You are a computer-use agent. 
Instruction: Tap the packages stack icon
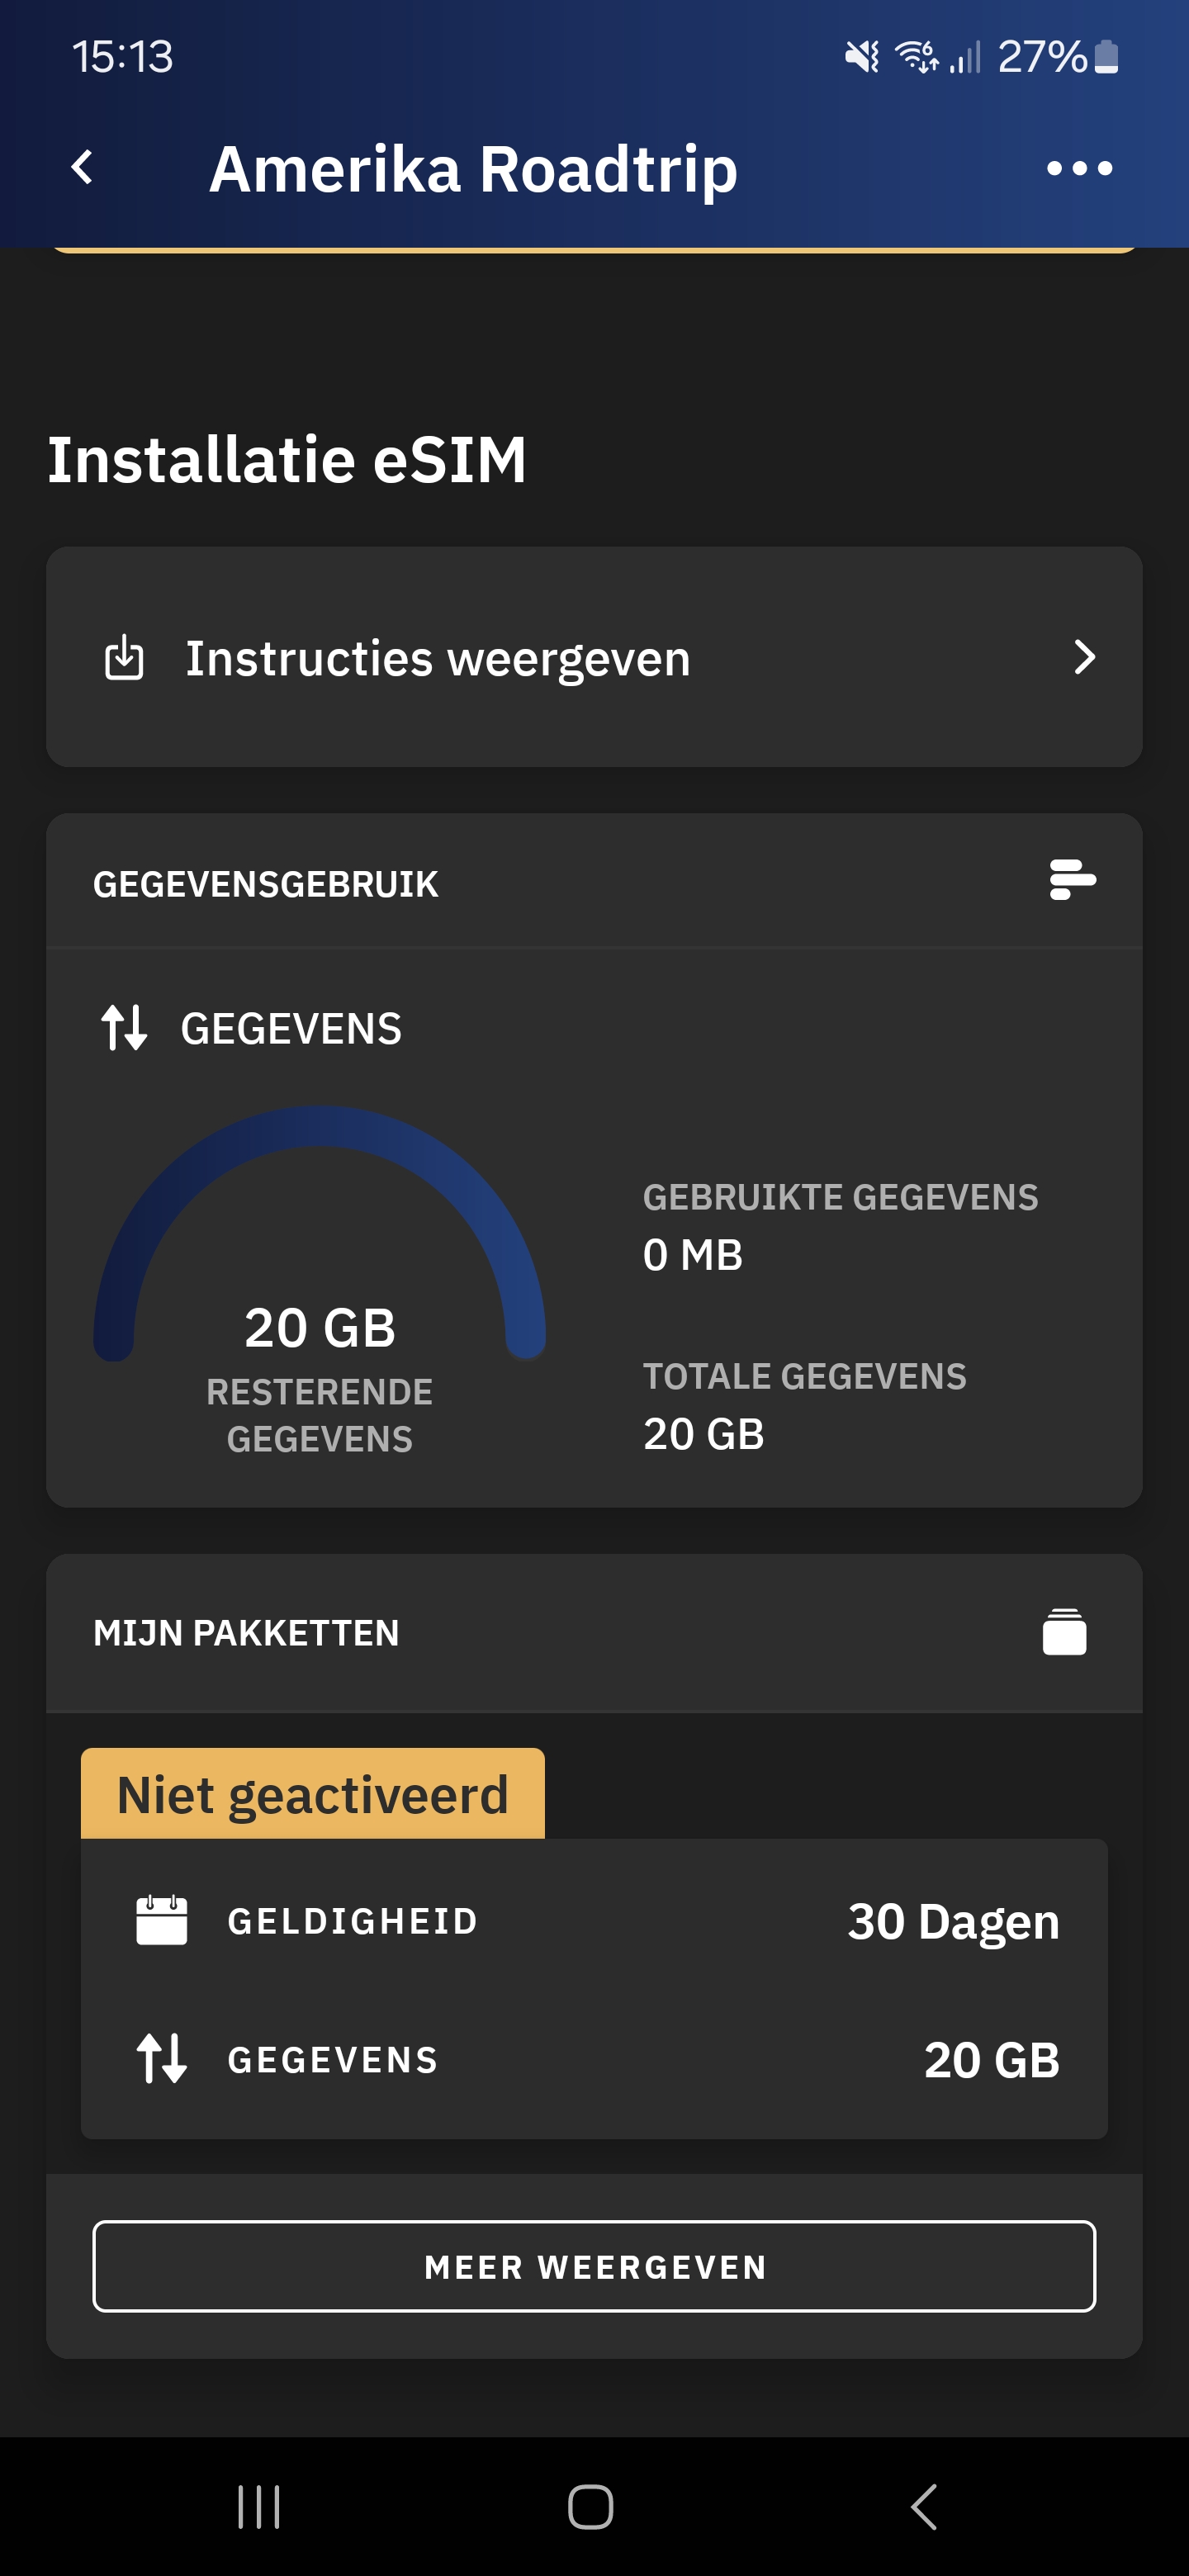tap(1064, 1632)
